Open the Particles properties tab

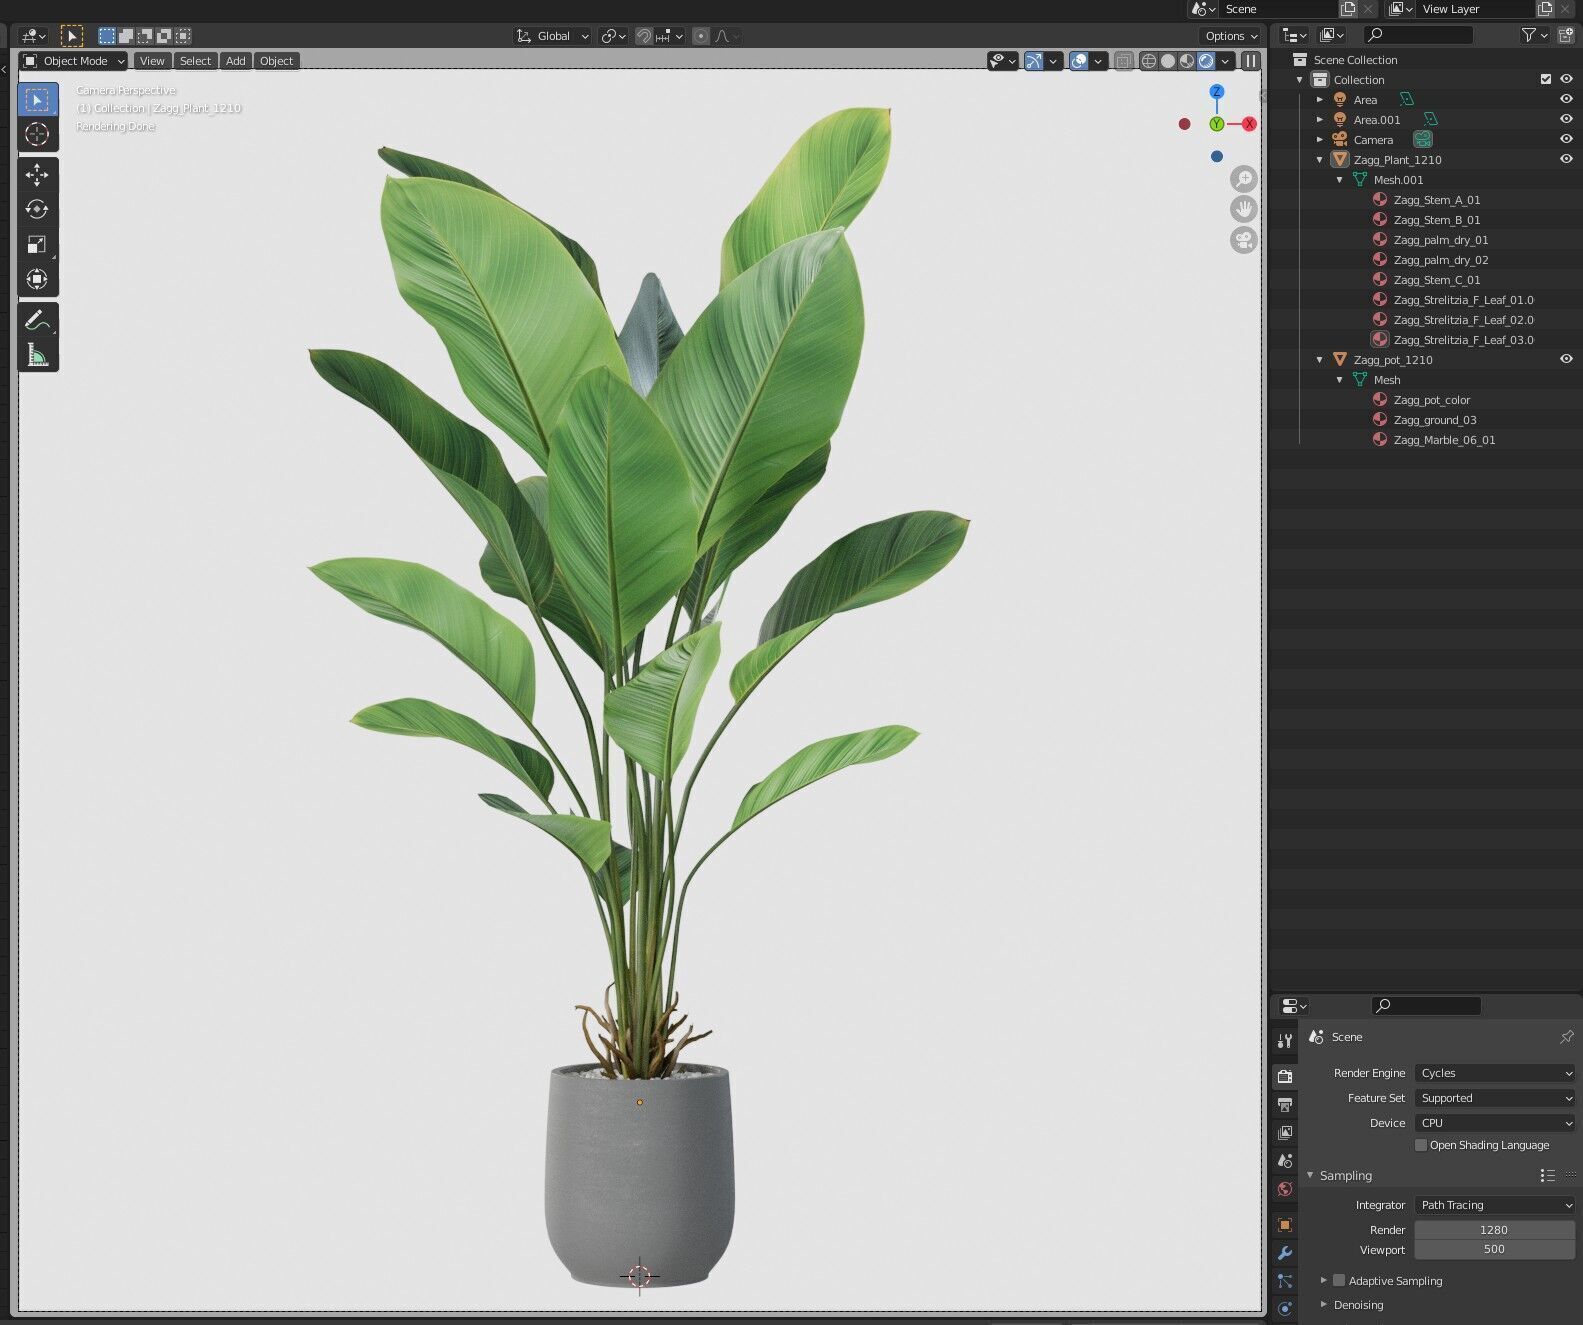click(1285, 1281)
